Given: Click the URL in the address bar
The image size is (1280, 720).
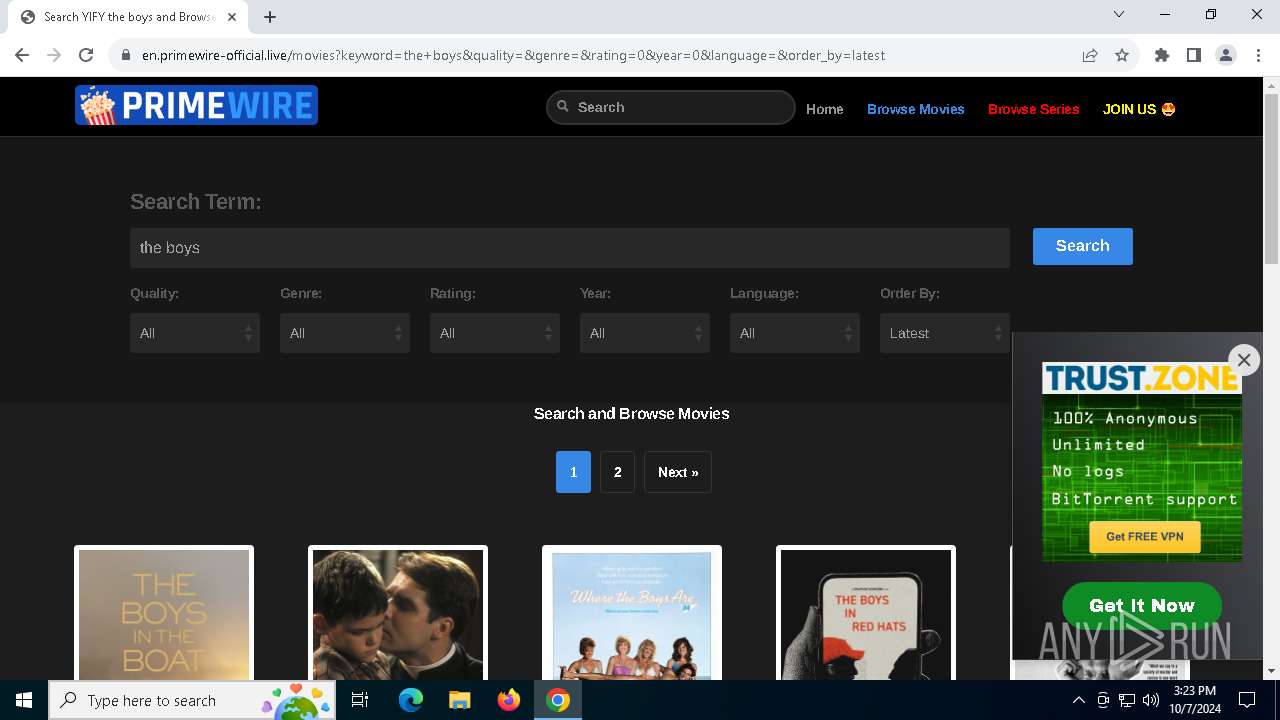Looking at the screenshot, I should [513, 55].
